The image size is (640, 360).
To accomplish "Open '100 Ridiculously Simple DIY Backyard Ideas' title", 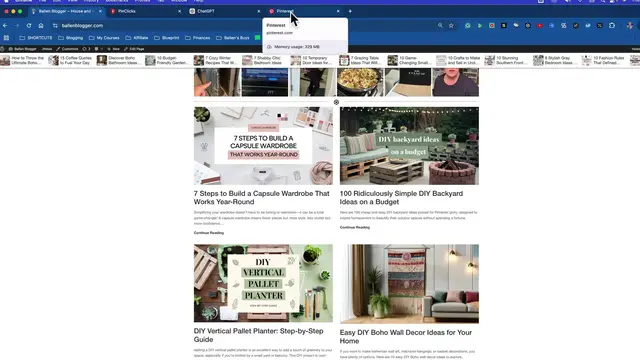I will point(402,198).
